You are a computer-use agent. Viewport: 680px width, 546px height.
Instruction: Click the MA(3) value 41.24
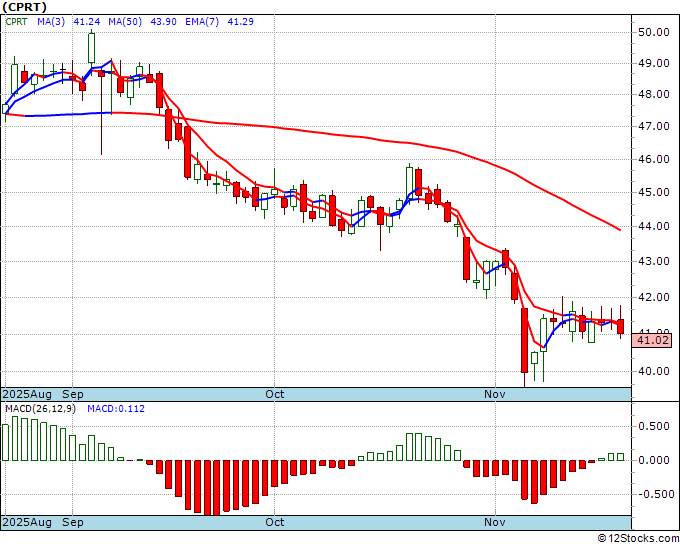click(x=87, y=22)
